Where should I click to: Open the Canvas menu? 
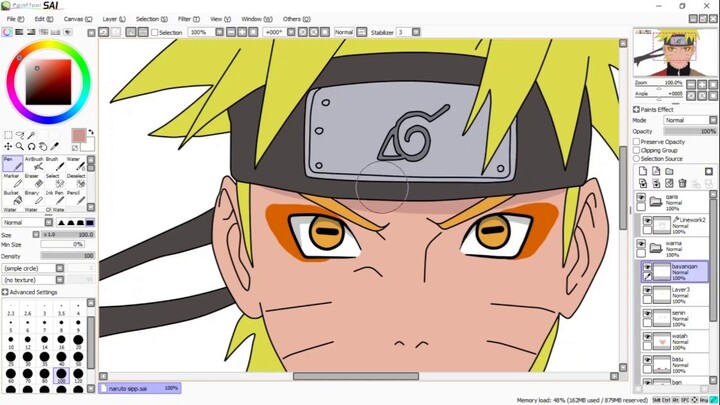pos(78,19)
